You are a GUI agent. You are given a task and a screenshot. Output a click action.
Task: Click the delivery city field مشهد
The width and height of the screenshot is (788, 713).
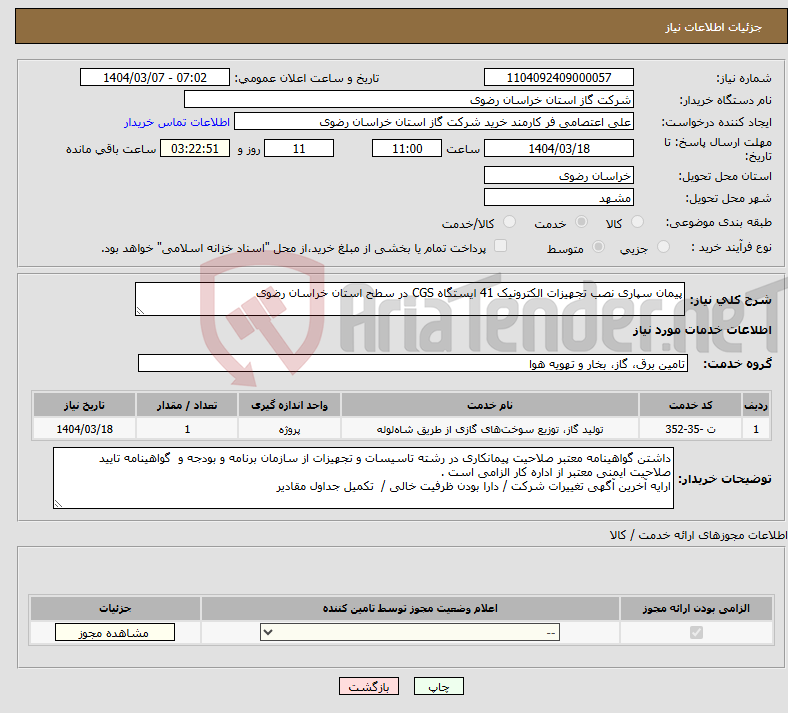coord(558,197)
